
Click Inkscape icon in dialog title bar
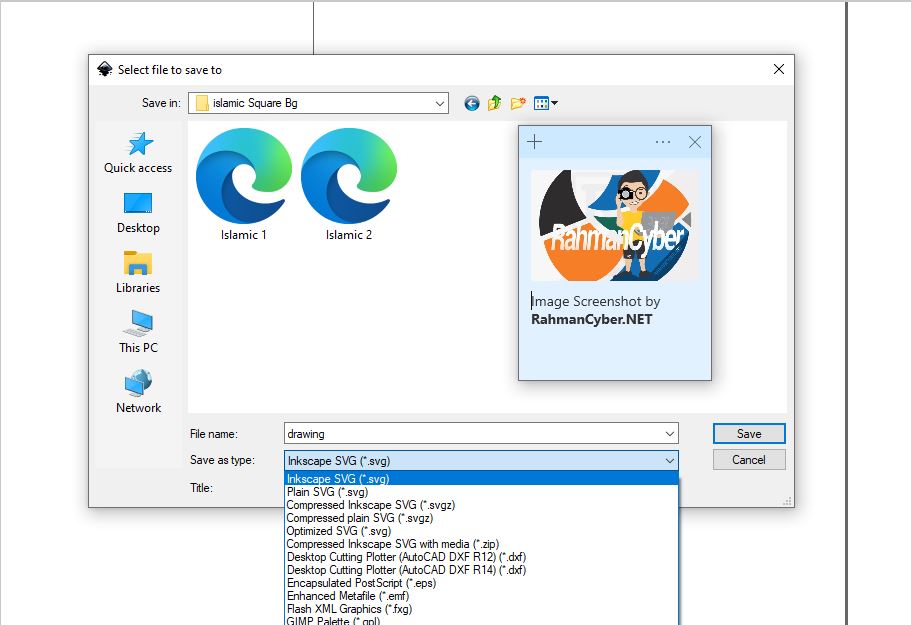click(105, 70)
